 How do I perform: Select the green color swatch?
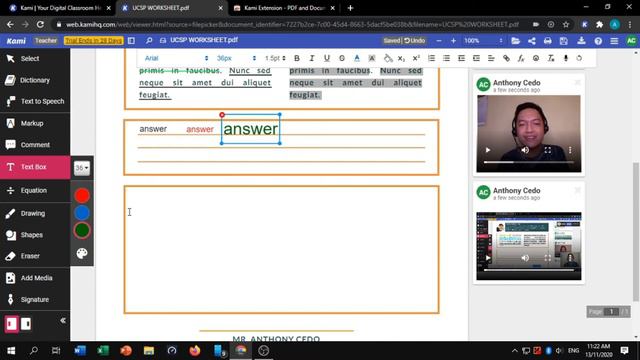[82, 230]
